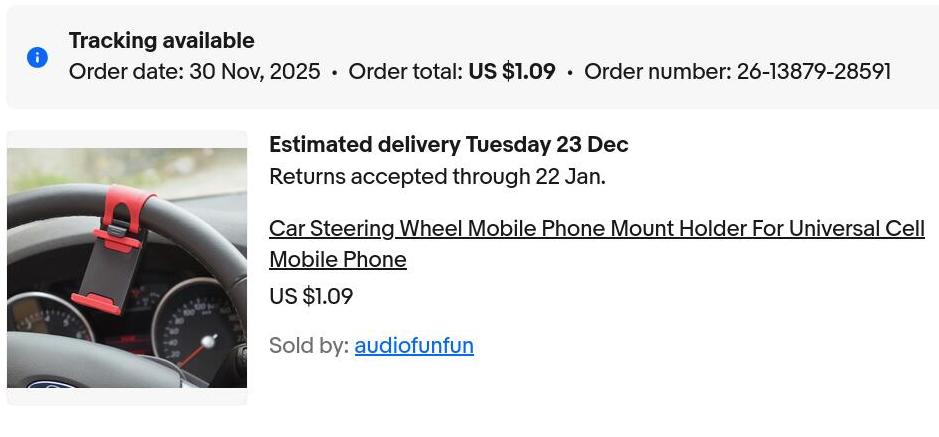Viewport: 939px width, 437px height.
Task: Open seller audiofunfun's profile link
Action: [x=414, y=346]
